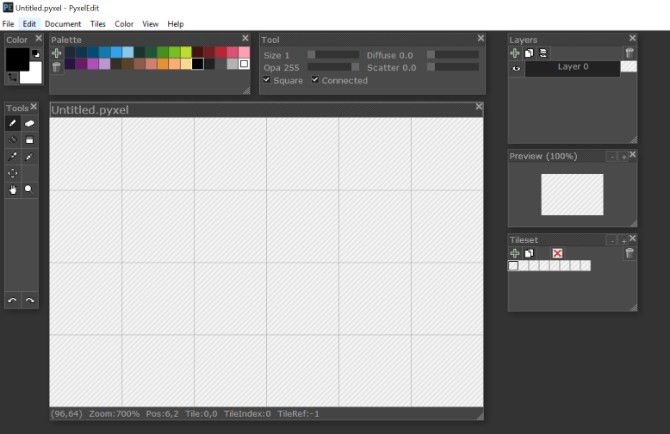The image size is (670, 434).
Task: Uncheck the Connected checkbox
Action: click(x=315, y=80)
